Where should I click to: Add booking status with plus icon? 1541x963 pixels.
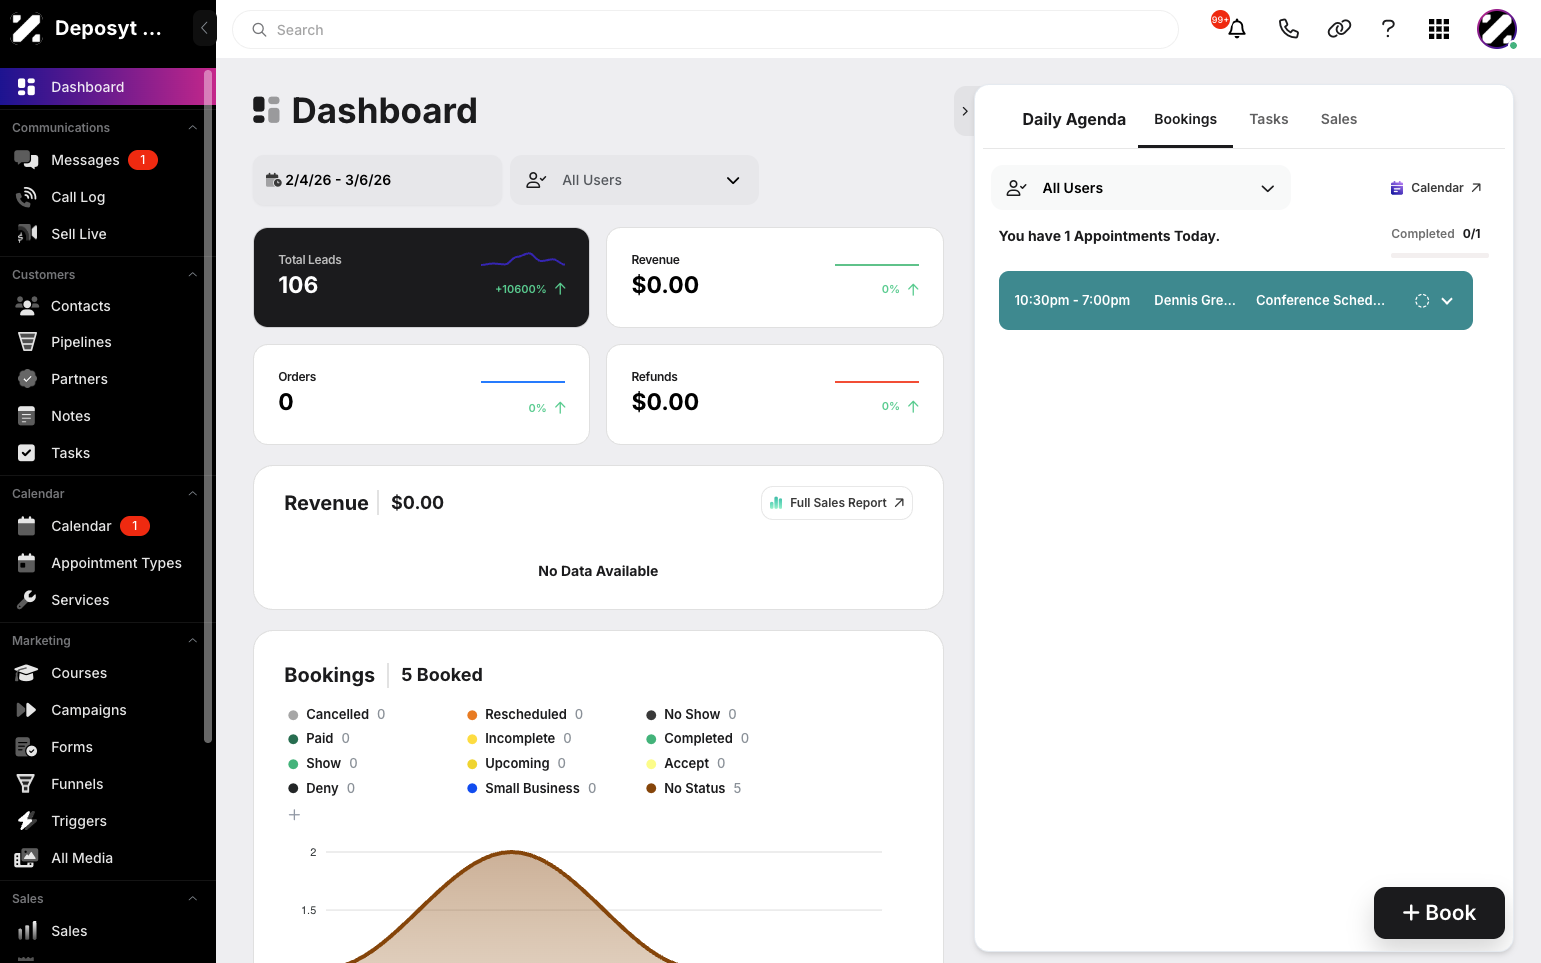[x=294, y=815]
